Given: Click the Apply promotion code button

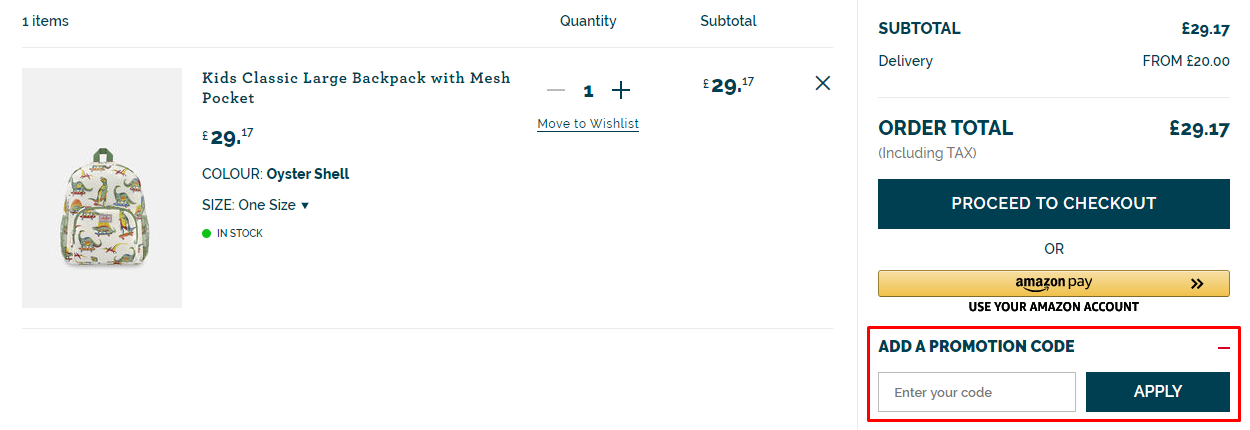Looking at the screenshot, I should pyautogui.click(x=1158, y=392).
